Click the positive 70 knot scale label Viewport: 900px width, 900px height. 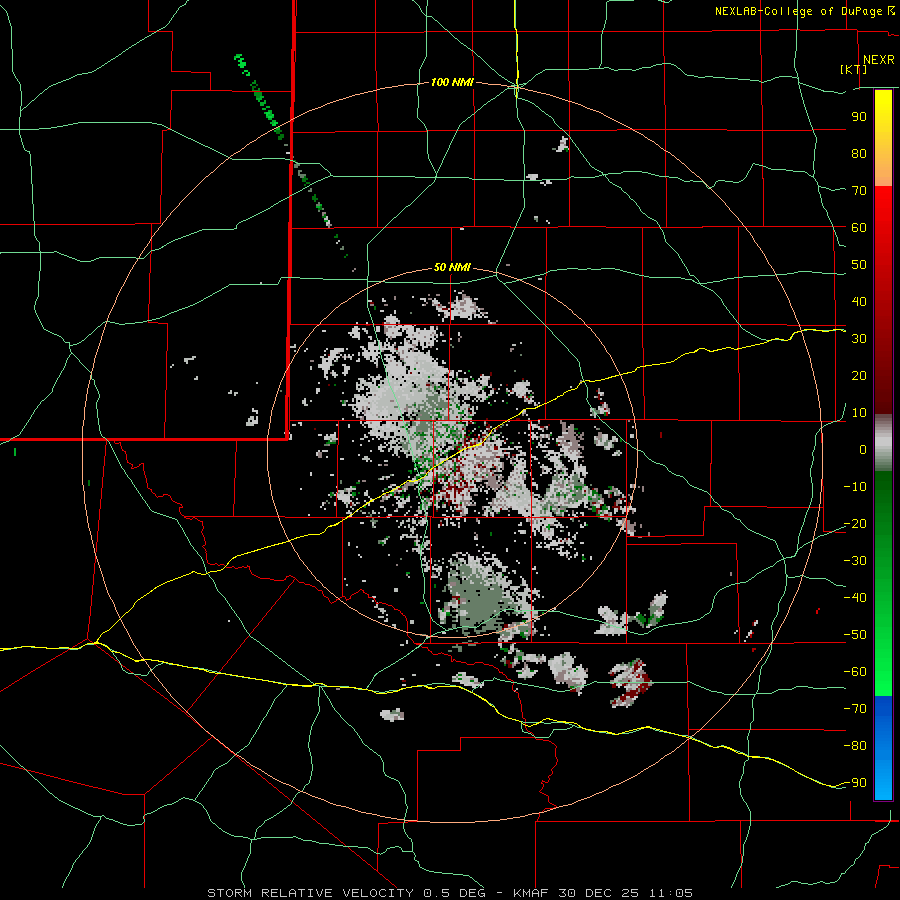[x=859, y=191]
